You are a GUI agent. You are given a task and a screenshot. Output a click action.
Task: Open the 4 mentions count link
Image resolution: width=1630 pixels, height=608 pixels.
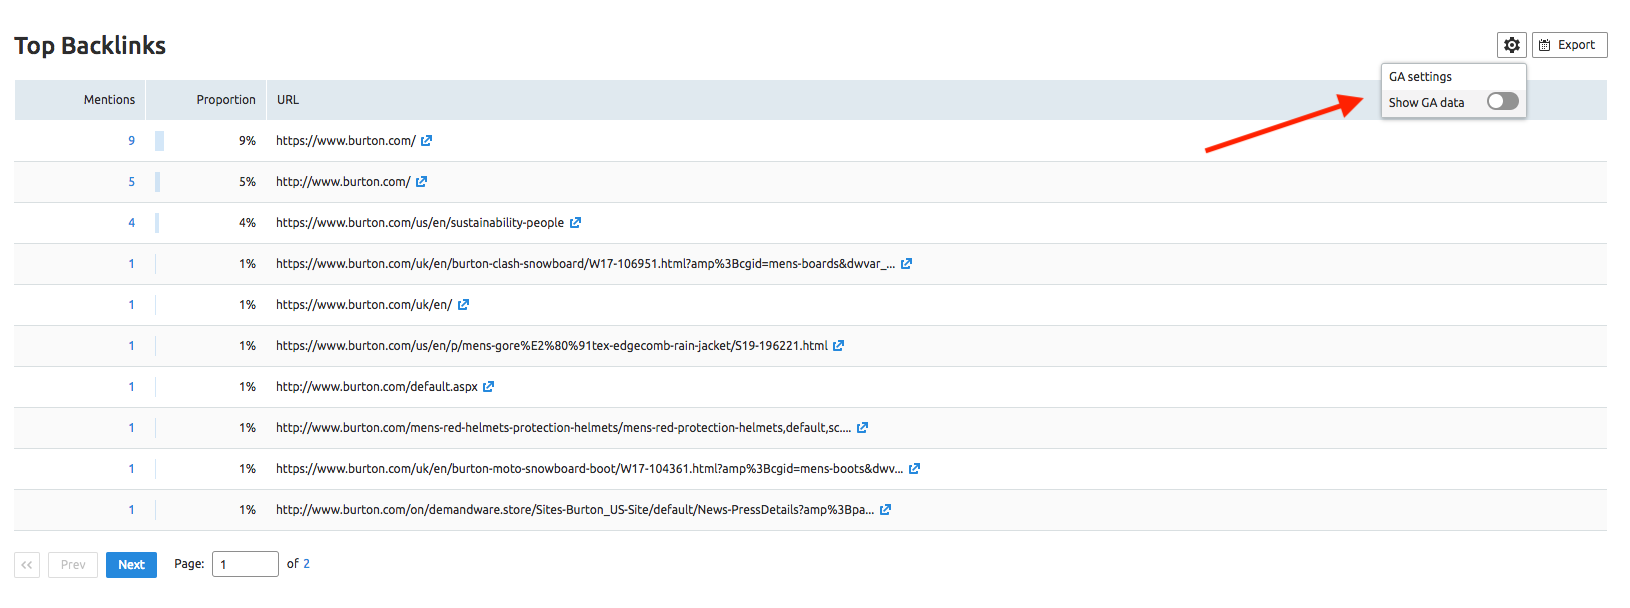point(131,223)
